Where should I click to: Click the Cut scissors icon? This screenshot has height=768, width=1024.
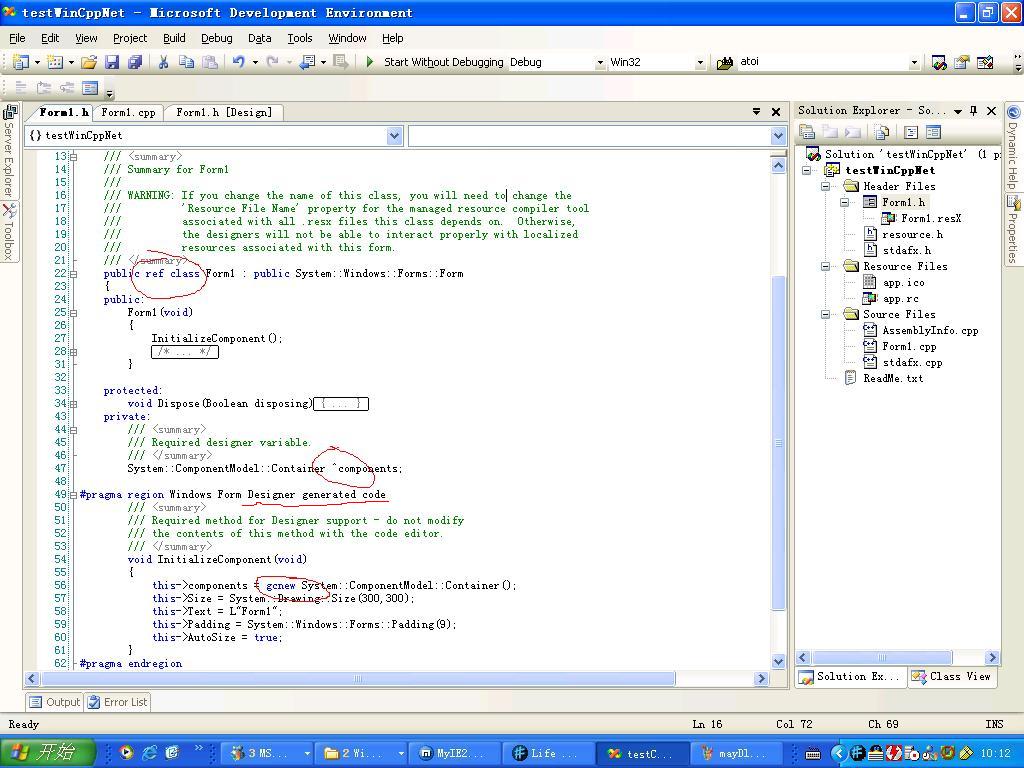(163, 62)
